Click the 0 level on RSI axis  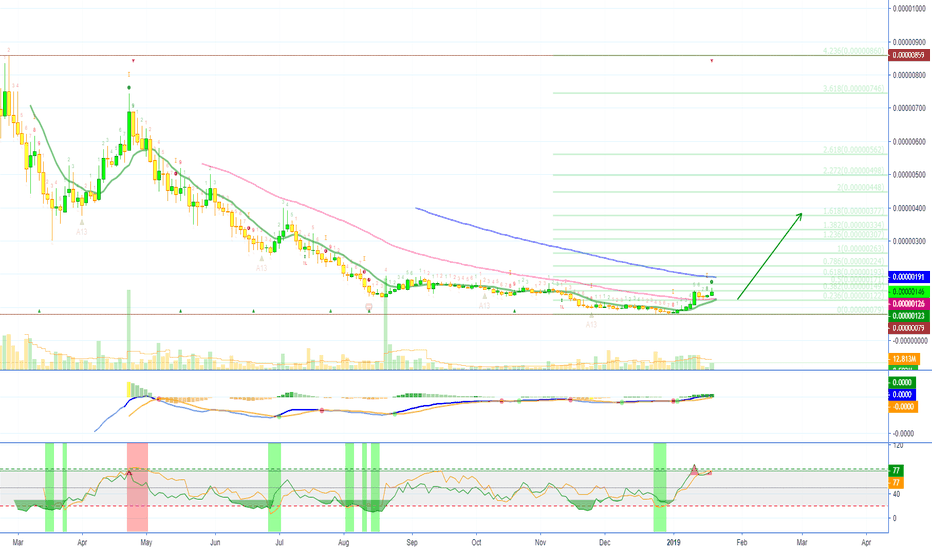tap(895, 518)
